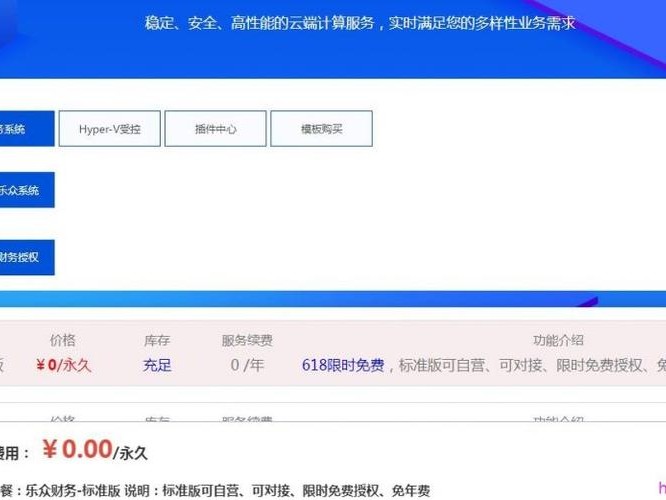Click the 乐众财务-标准版 package description line
The image size is (666, 500).
coord(215,491)
